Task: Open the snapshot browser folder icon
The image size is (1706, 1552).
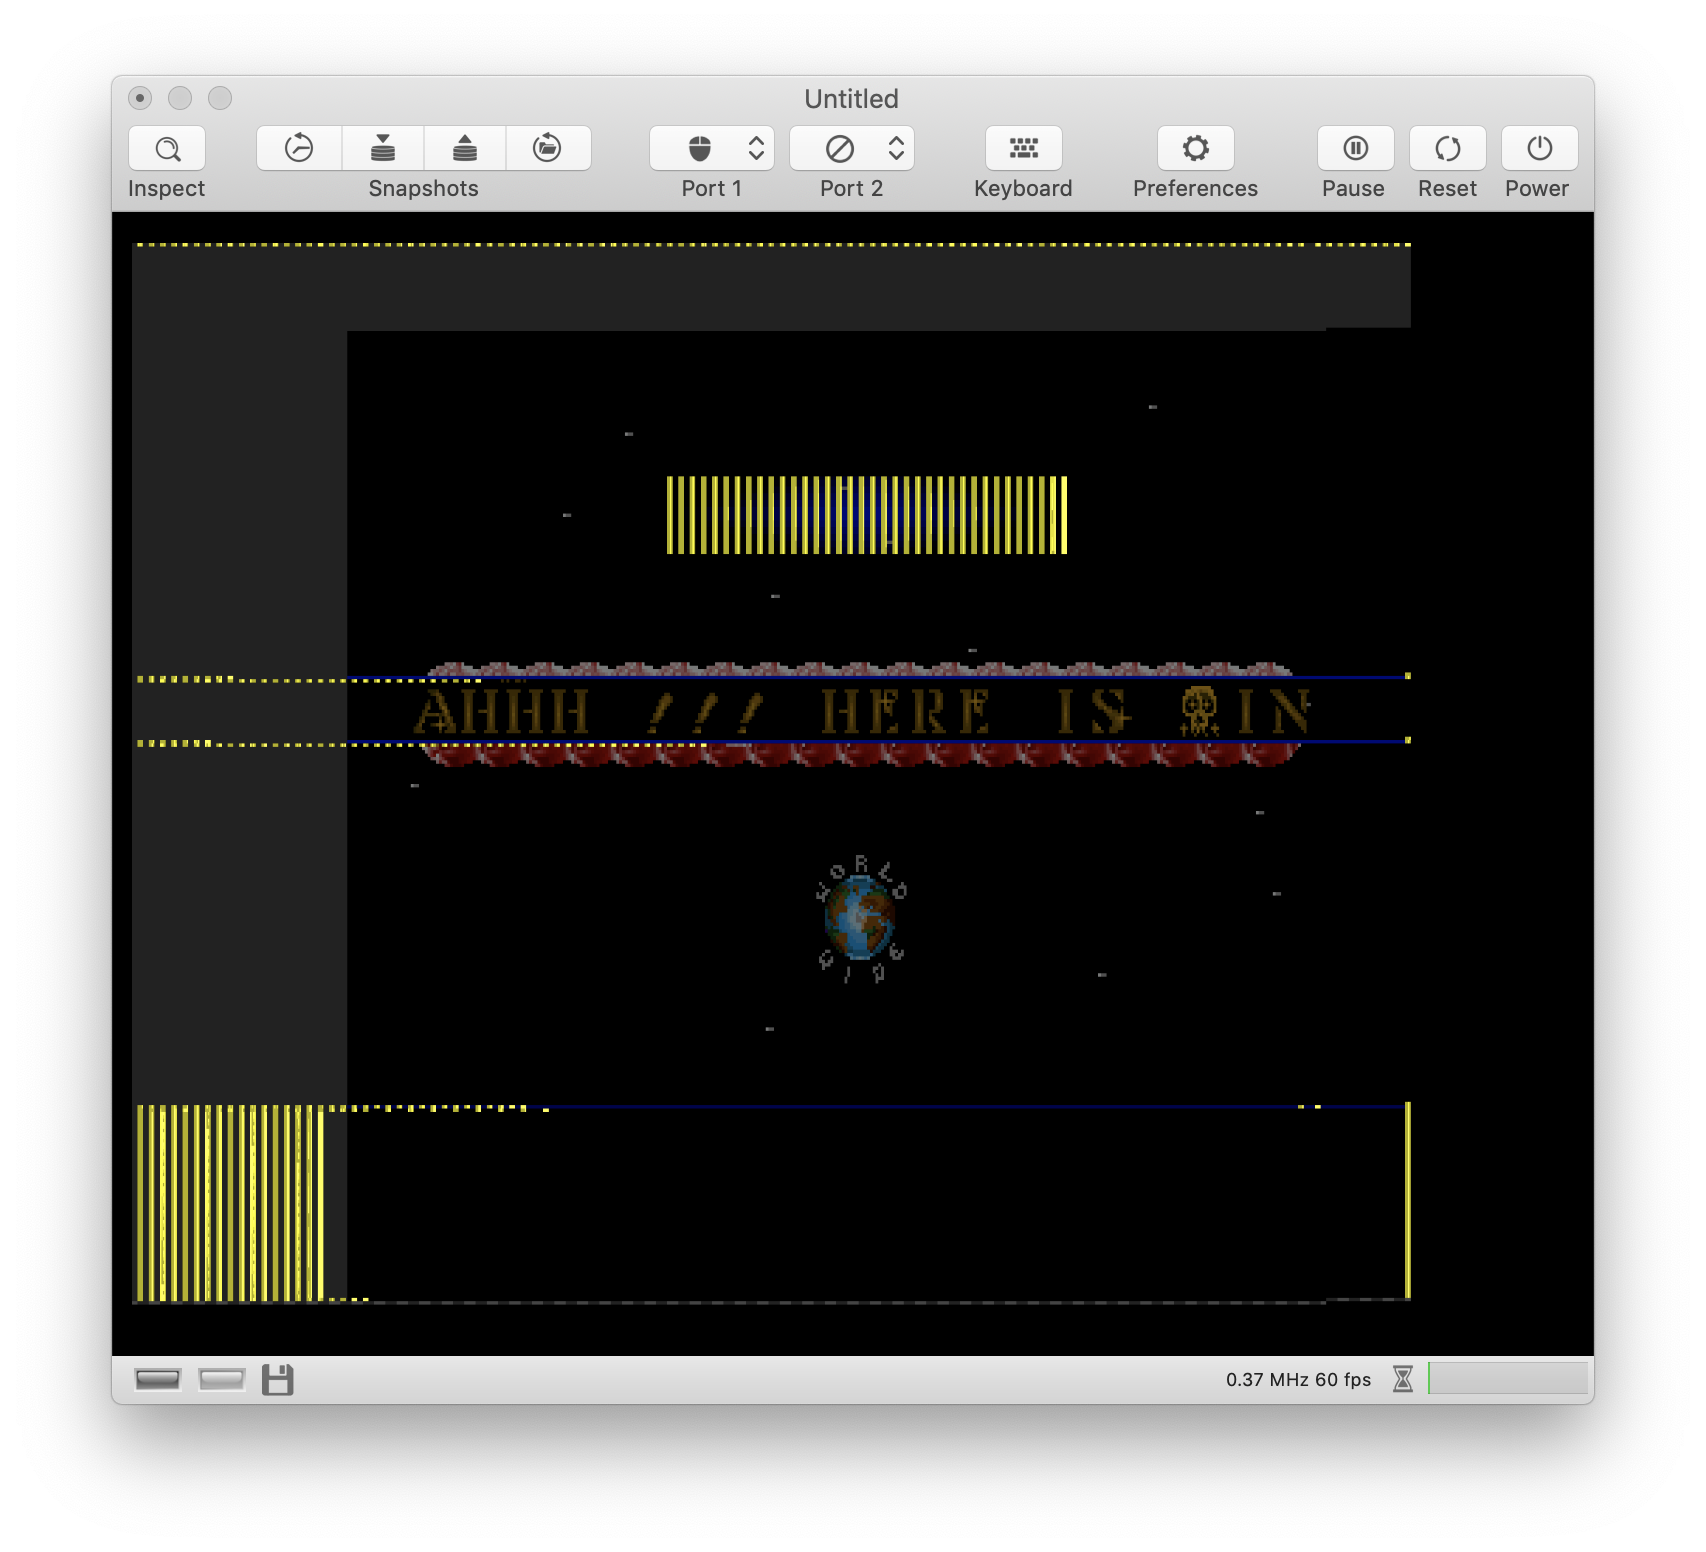Action: click(x=548, y=149)
